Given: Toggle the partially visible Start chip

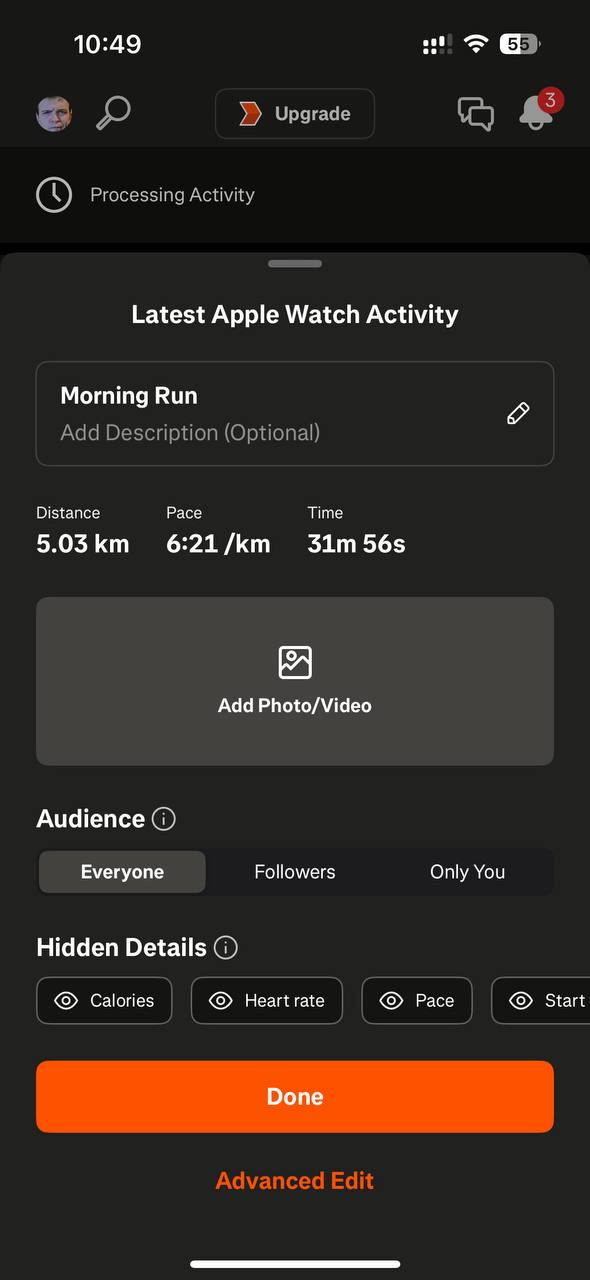Looking at the screenshot, I should [x=541, y=1001].
